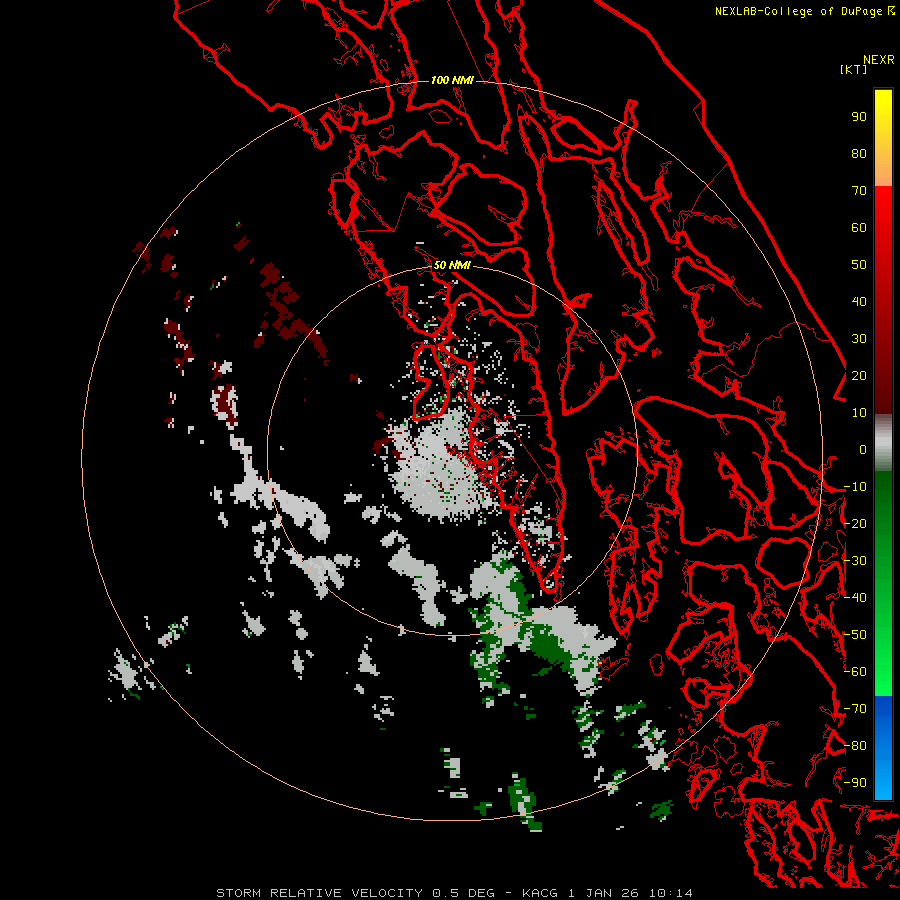The image size is (900, 900).
Task: Click the 50 NMI range ring label
Action: (x=452, y=265)
